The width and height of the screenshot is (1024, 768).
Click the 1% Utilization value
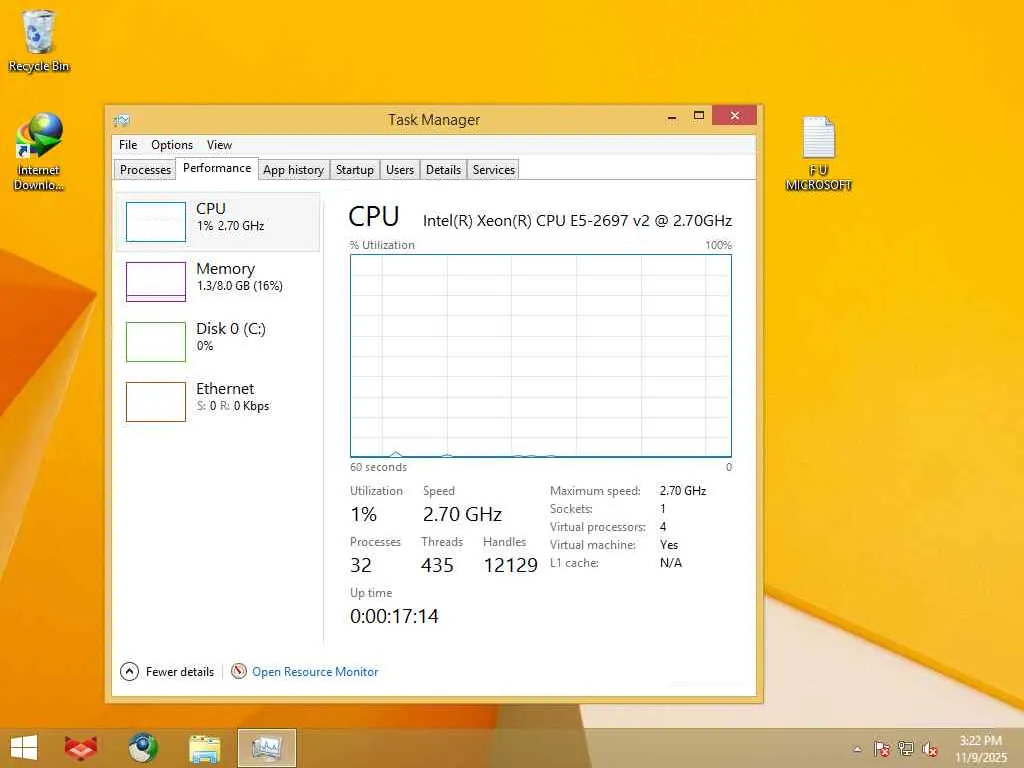click(363, 515)
